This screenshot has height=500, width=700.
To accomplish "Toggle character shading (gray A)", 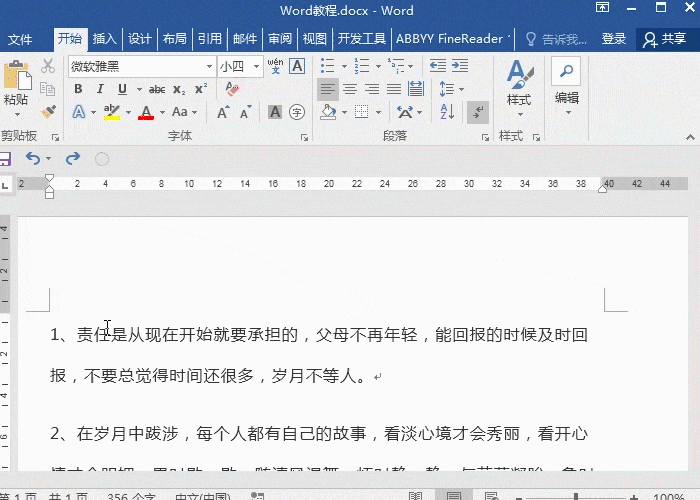I will pos(275,112).
